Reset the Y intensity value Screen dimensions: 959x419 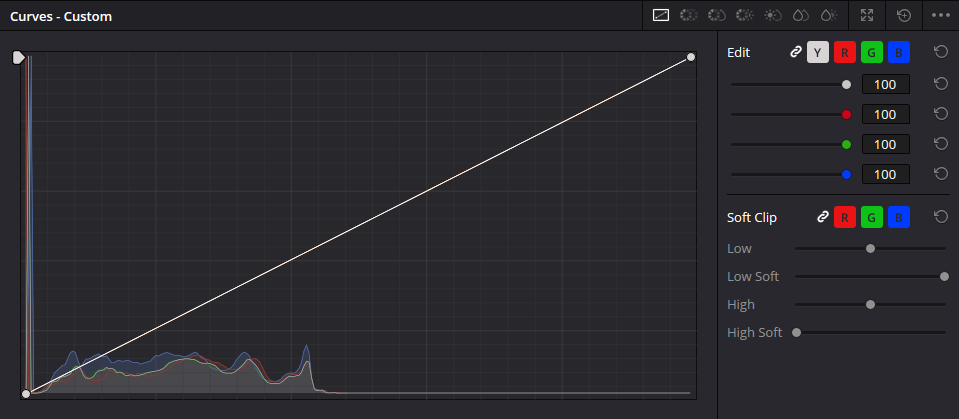(941, 84)
